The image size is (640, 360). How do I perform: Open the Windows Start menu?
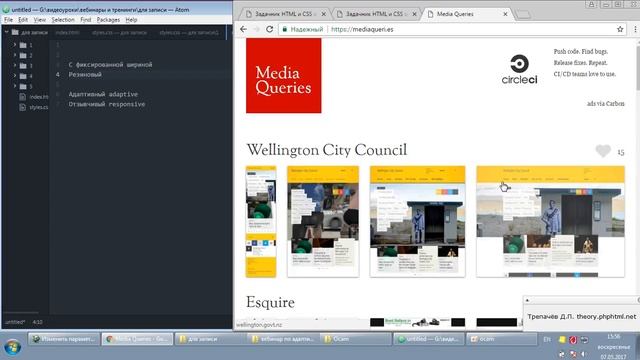(x=12, y=347)
